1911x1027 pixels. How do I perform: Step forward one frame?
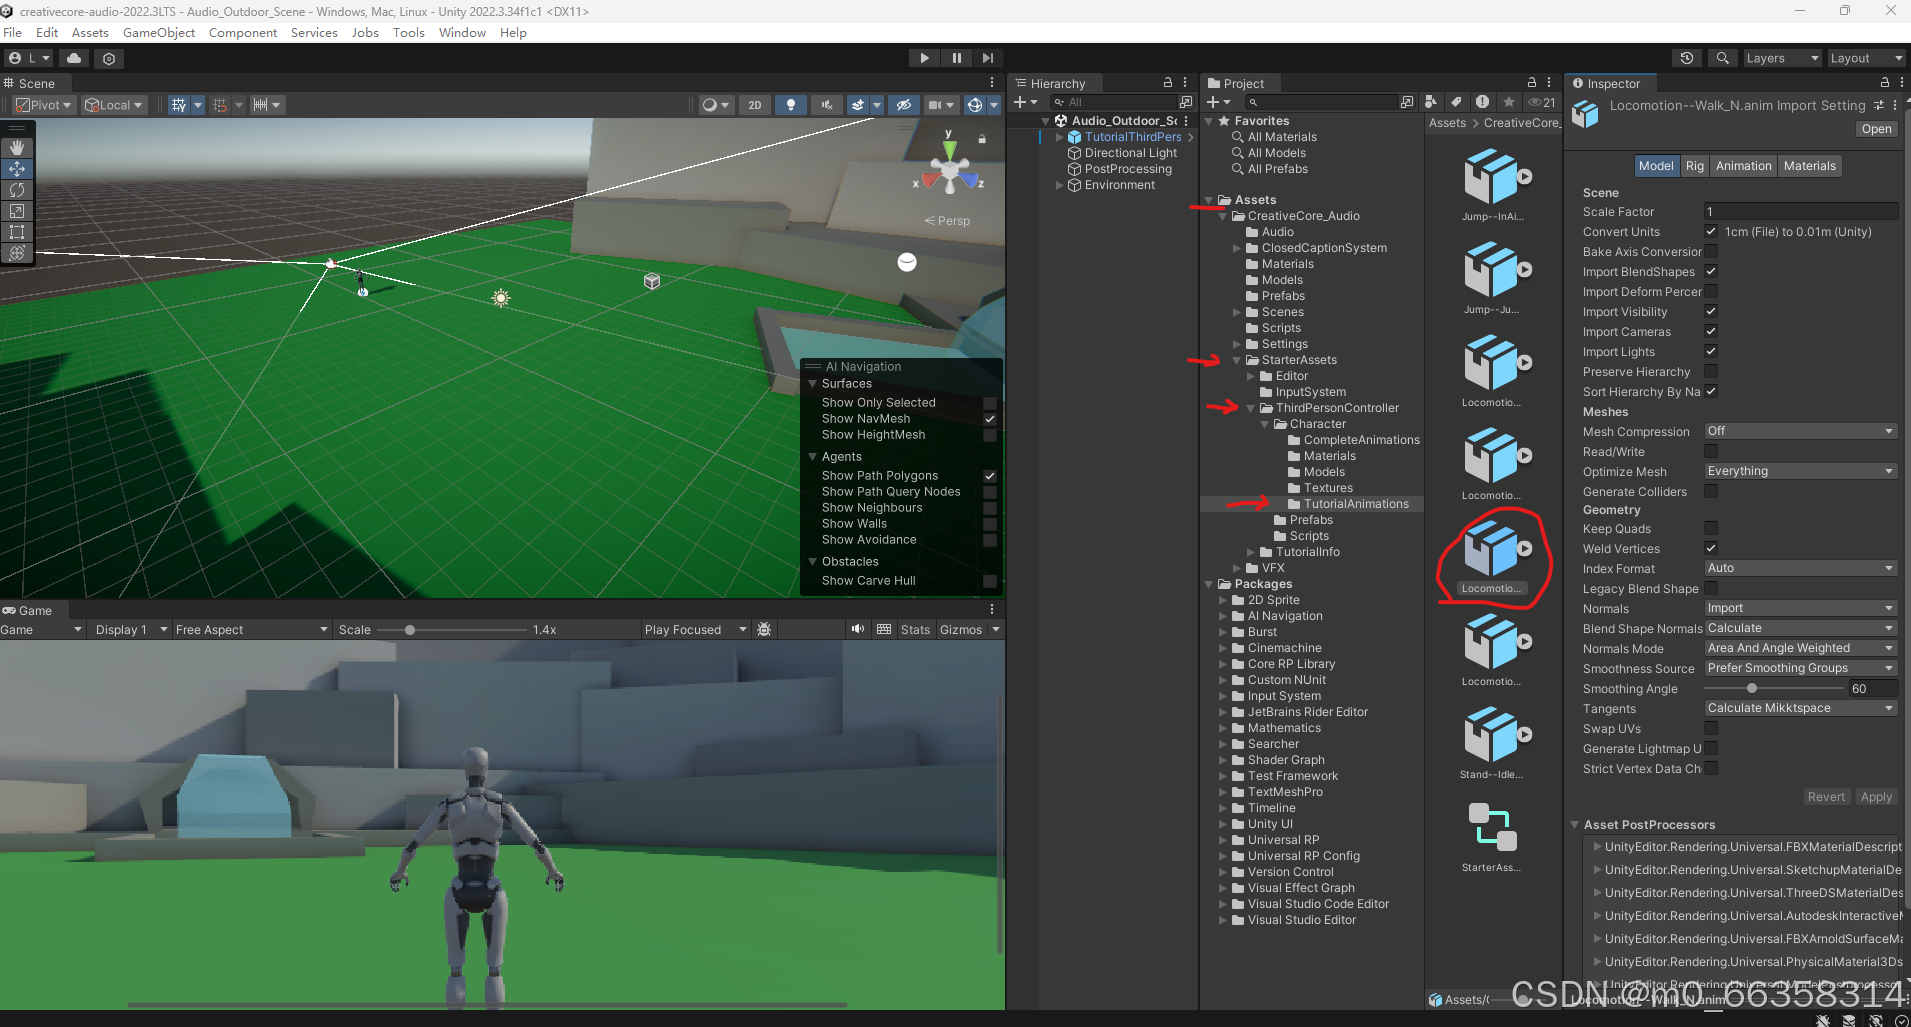(x=988, y=58)
